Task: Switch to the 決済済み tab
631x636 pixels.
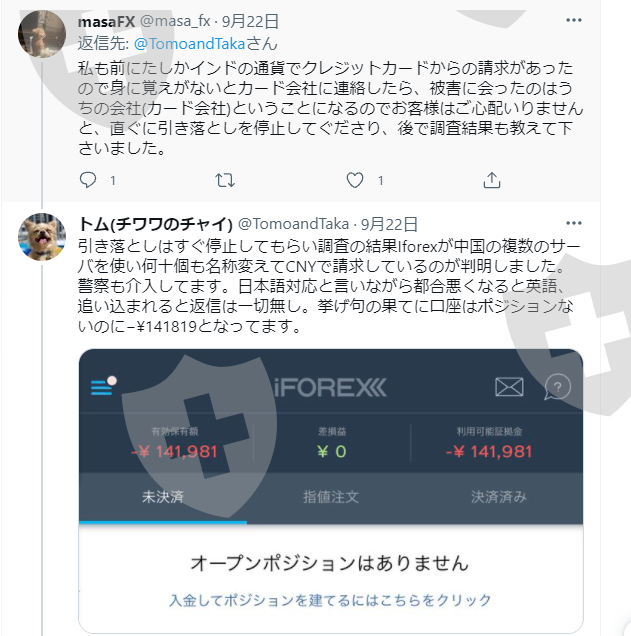Action: click(x=499, y=497)
